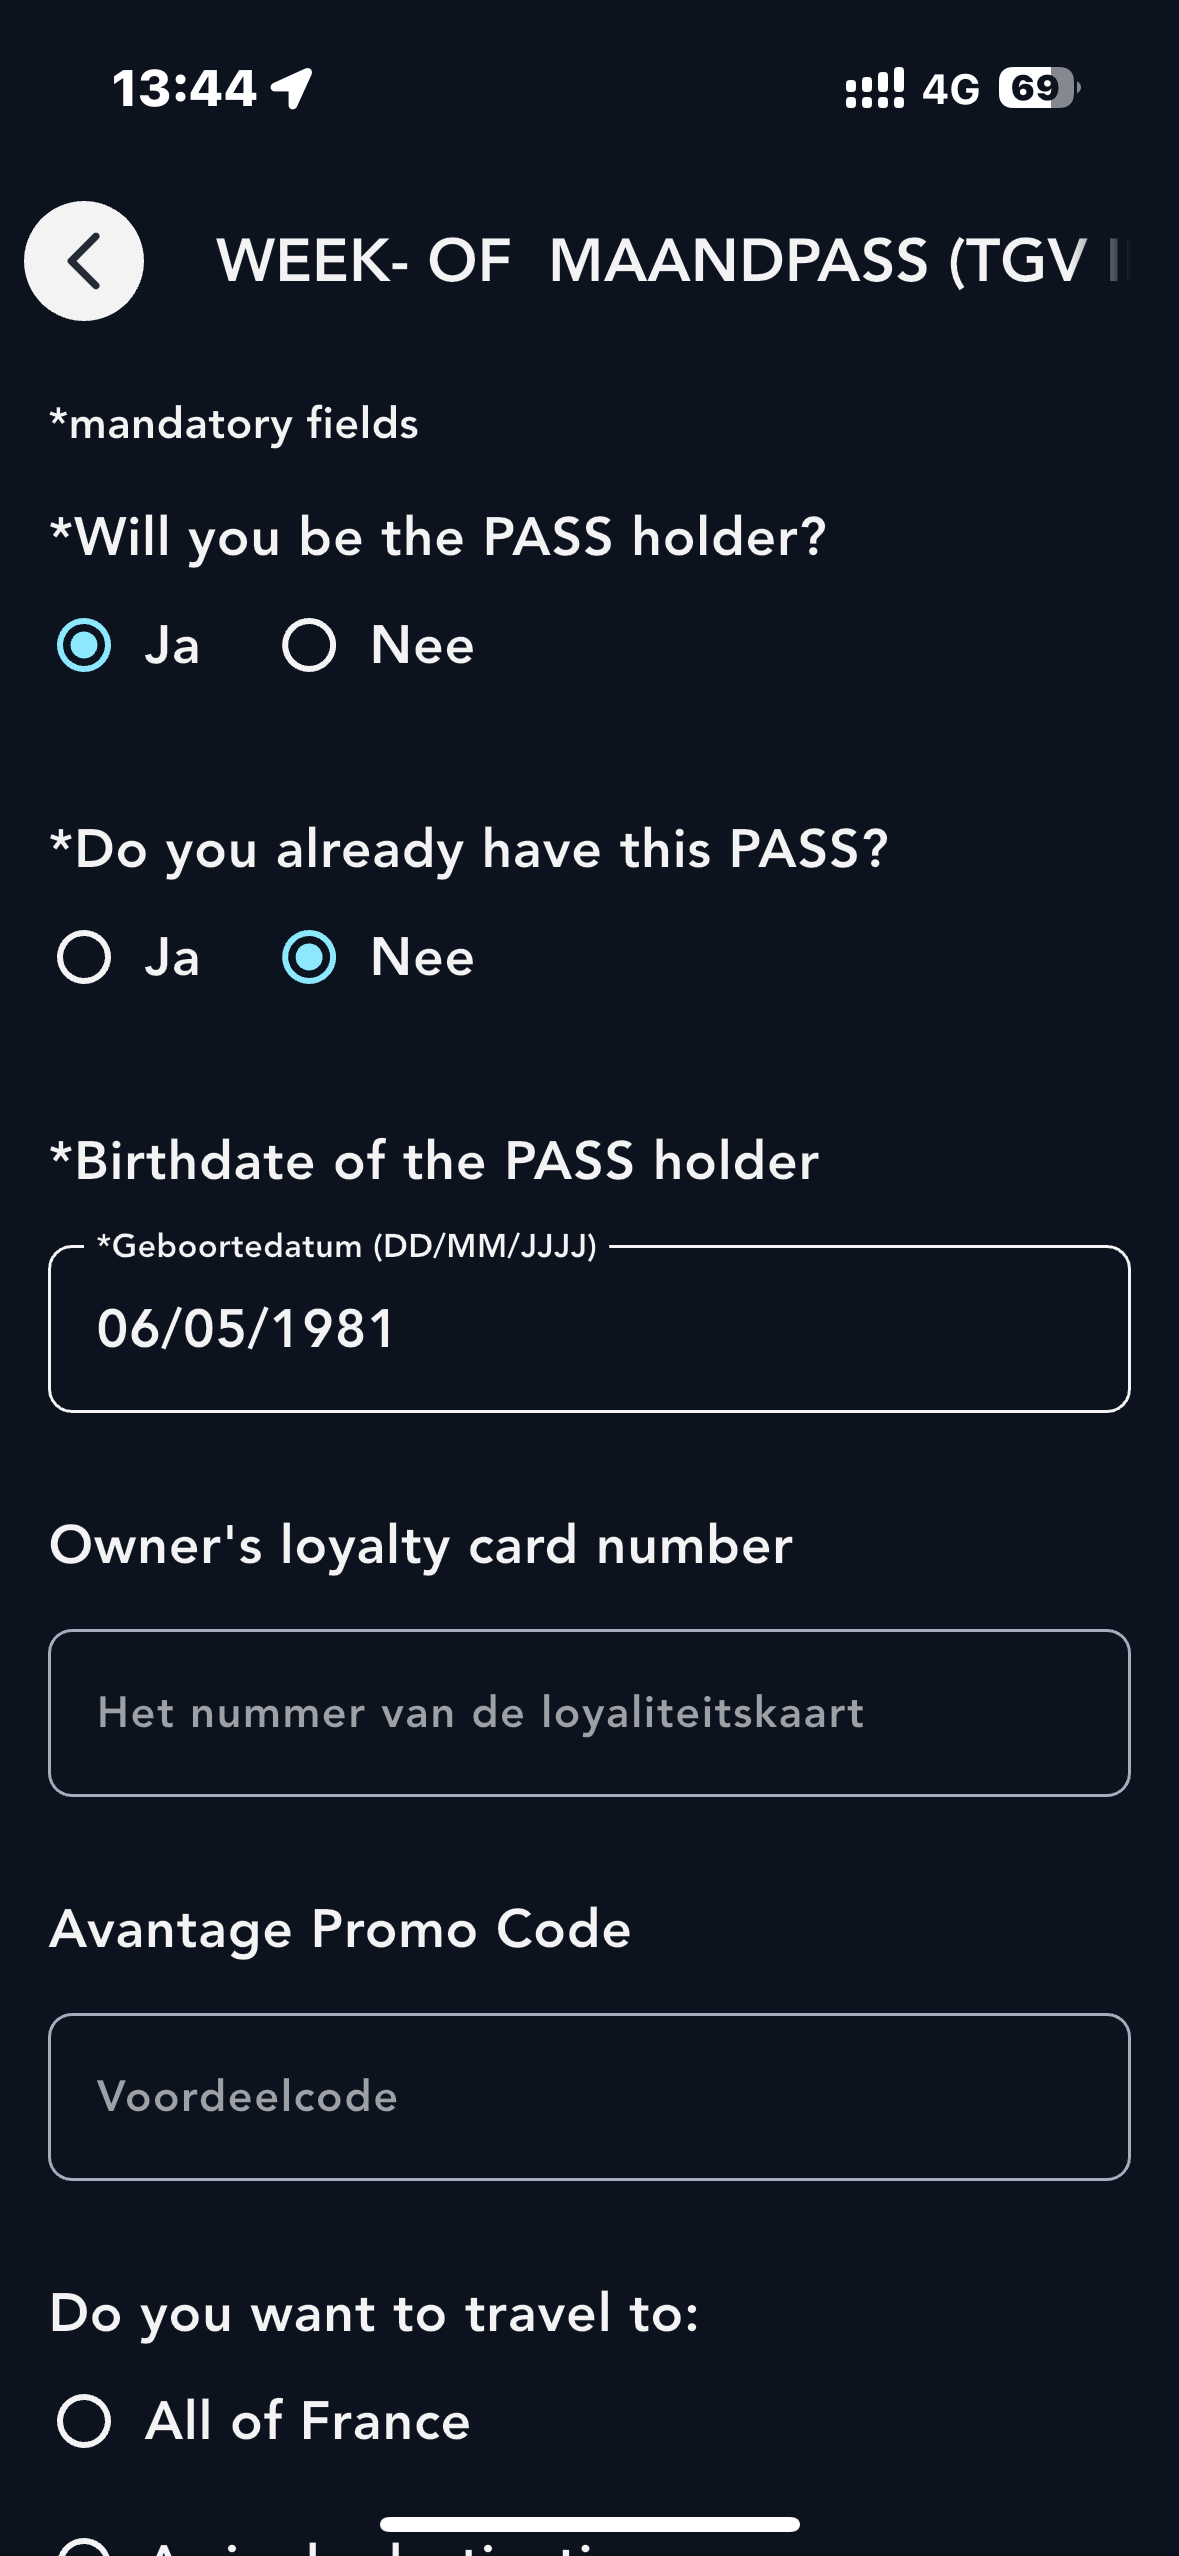The width and height of the screenshot is (1179, 2556).
Task: Tap the 13:44 clock in status bar
Action: [185, 88]
